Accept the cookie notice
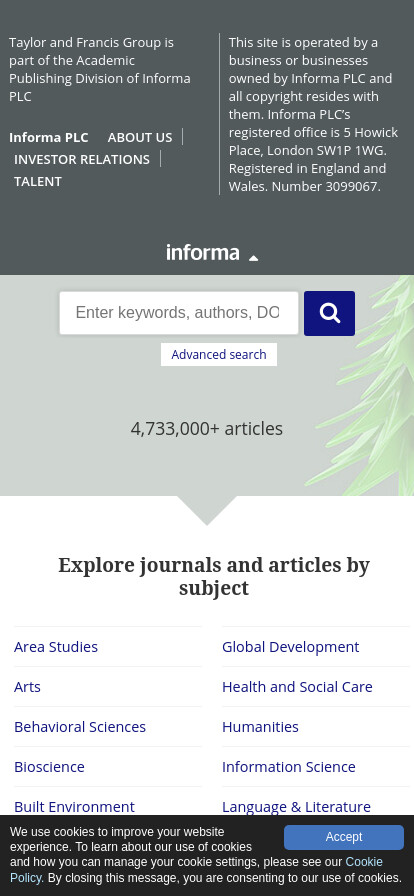This screenshot has width=414, height=896. tap(344, 837)
